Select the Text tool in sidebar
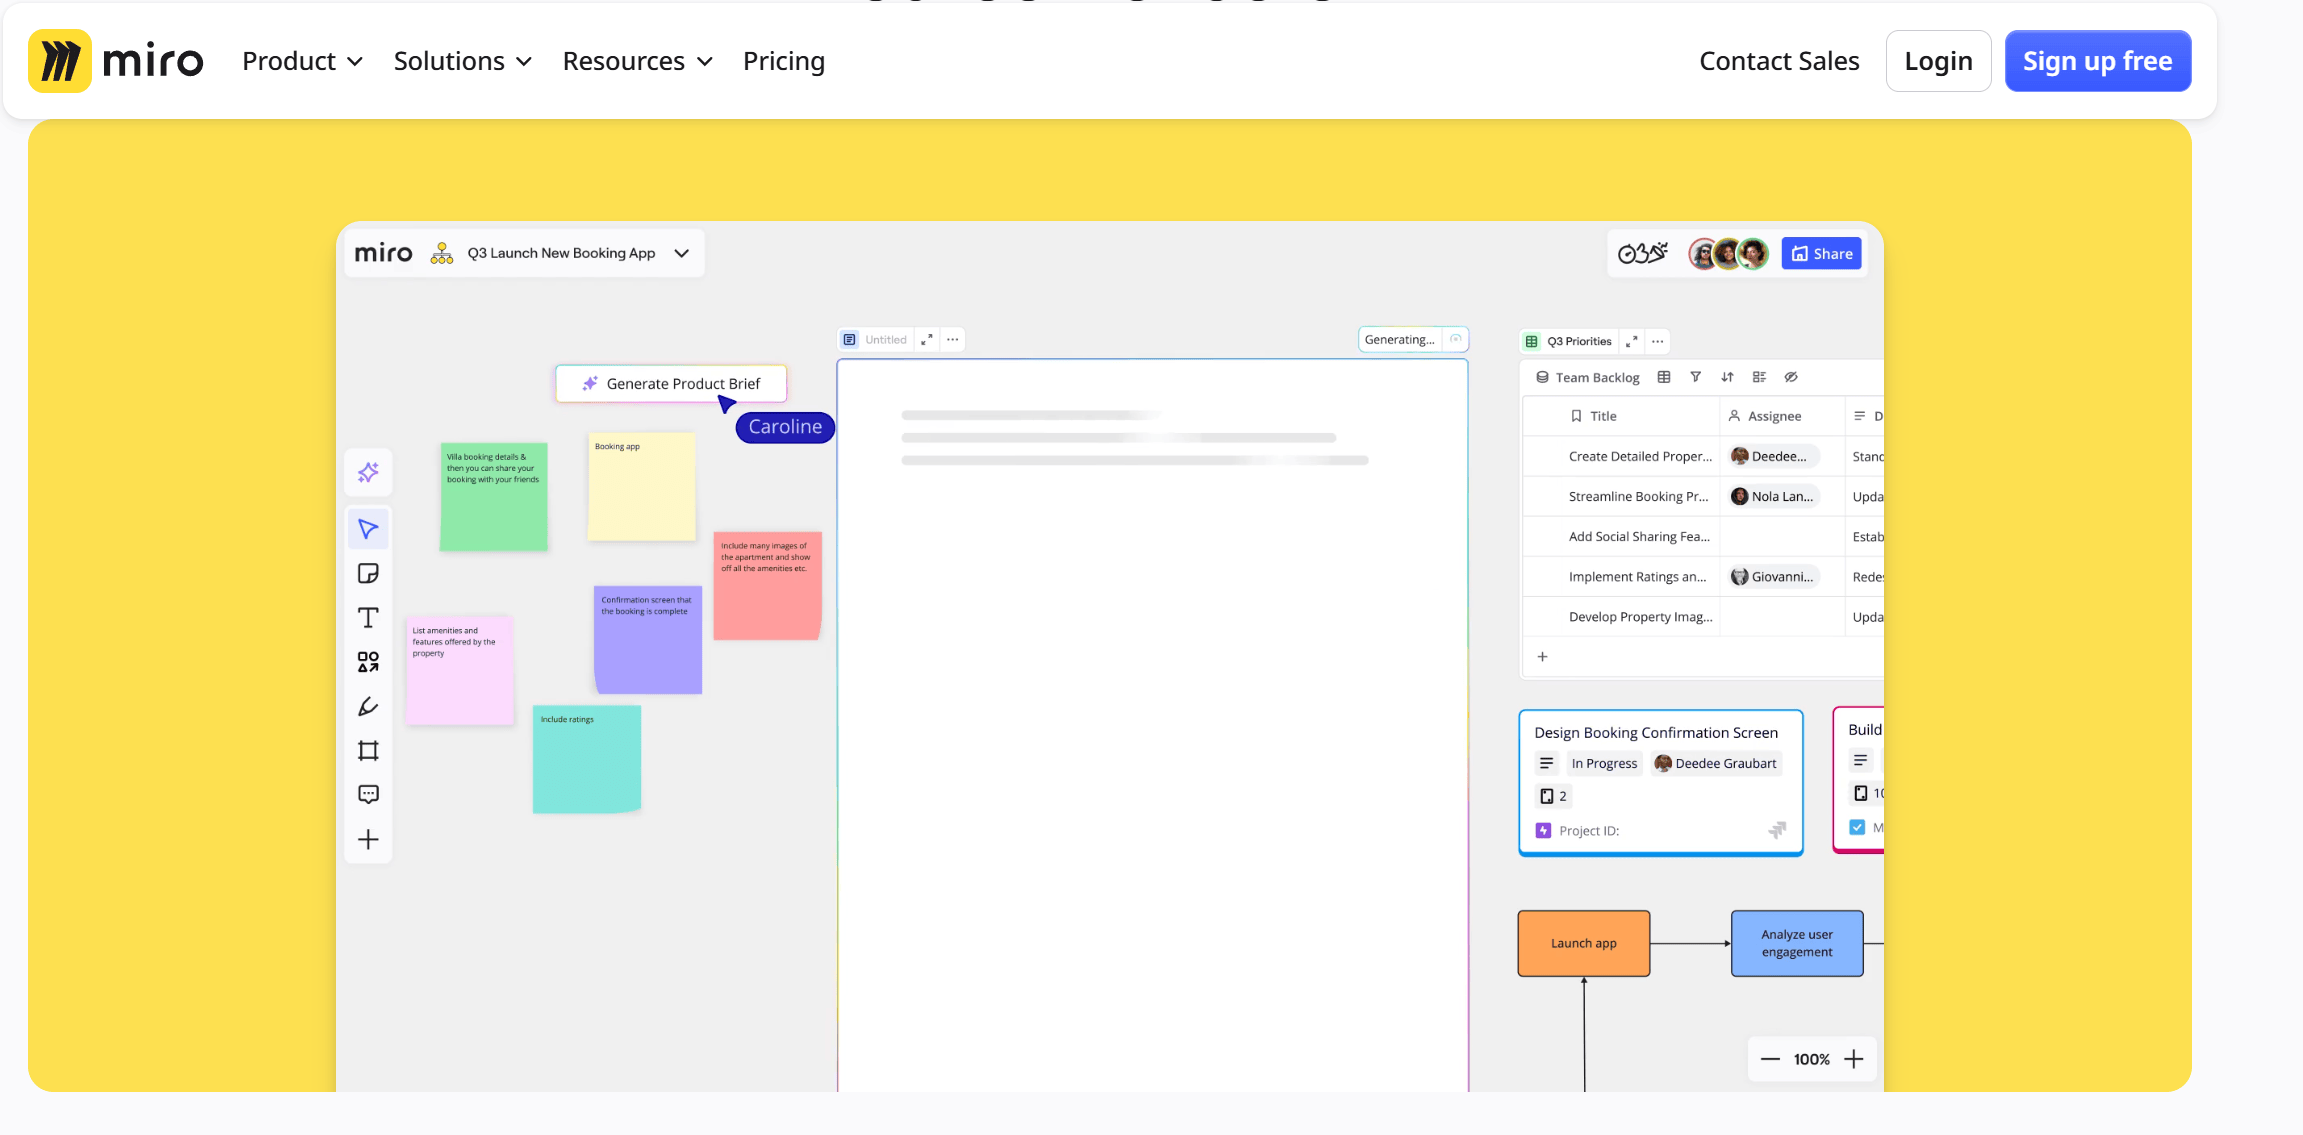This screenshot has width=2303, height=1135. pyautogui.click(x=368, y=618)
